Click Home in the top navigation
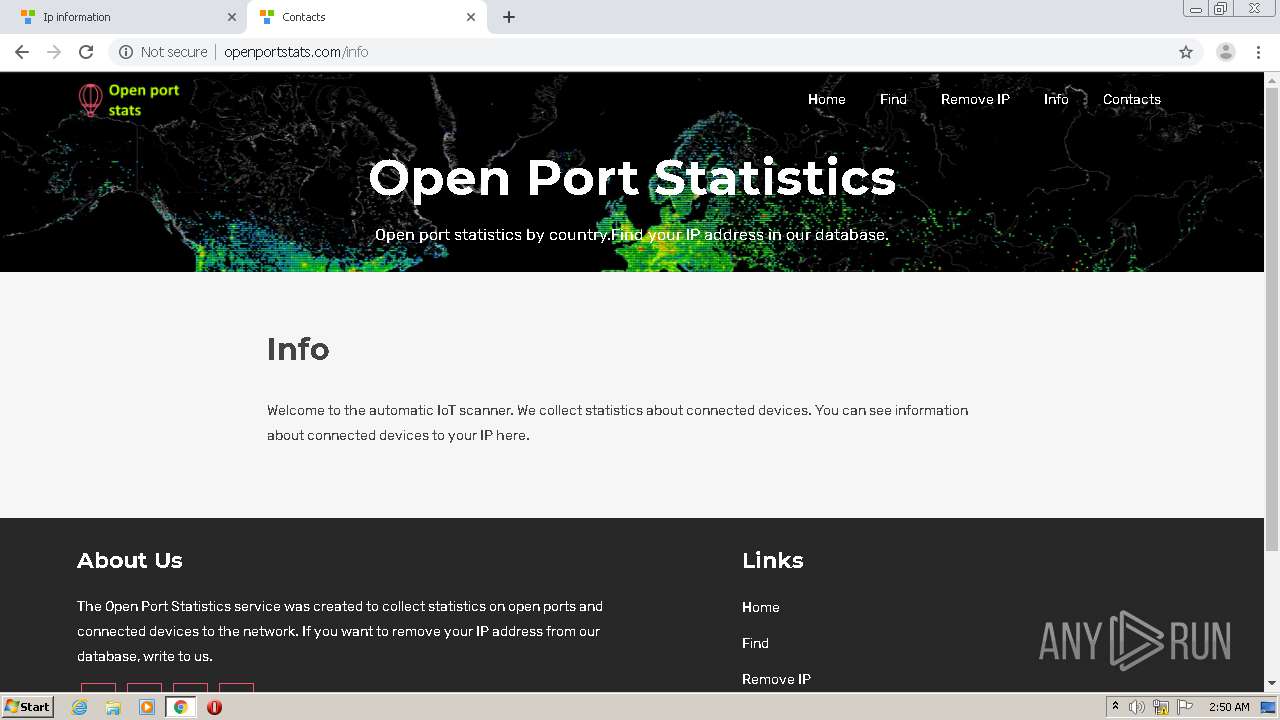 [827, 99]
